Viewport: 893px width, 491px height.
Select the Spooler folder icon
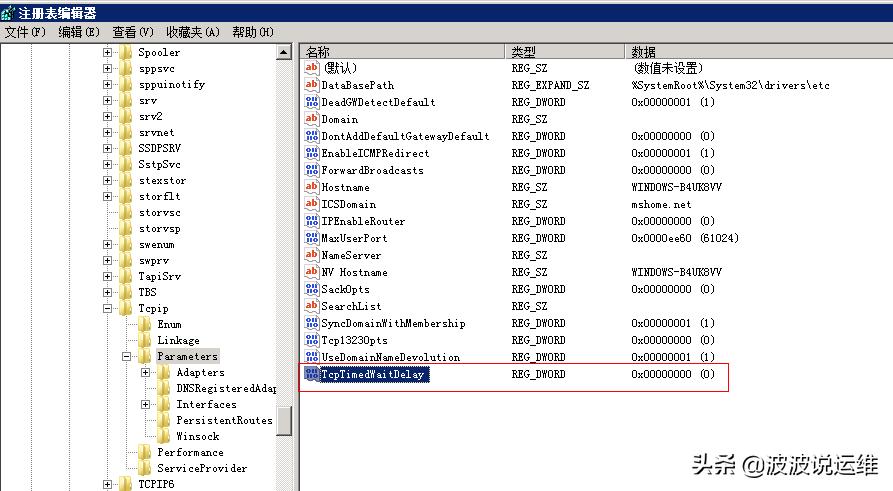[x=126, y=52]
